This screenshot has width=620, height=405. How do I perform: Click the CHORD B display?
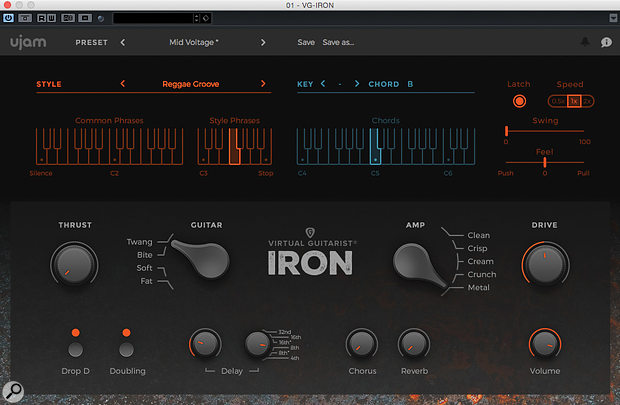[391, 84]
